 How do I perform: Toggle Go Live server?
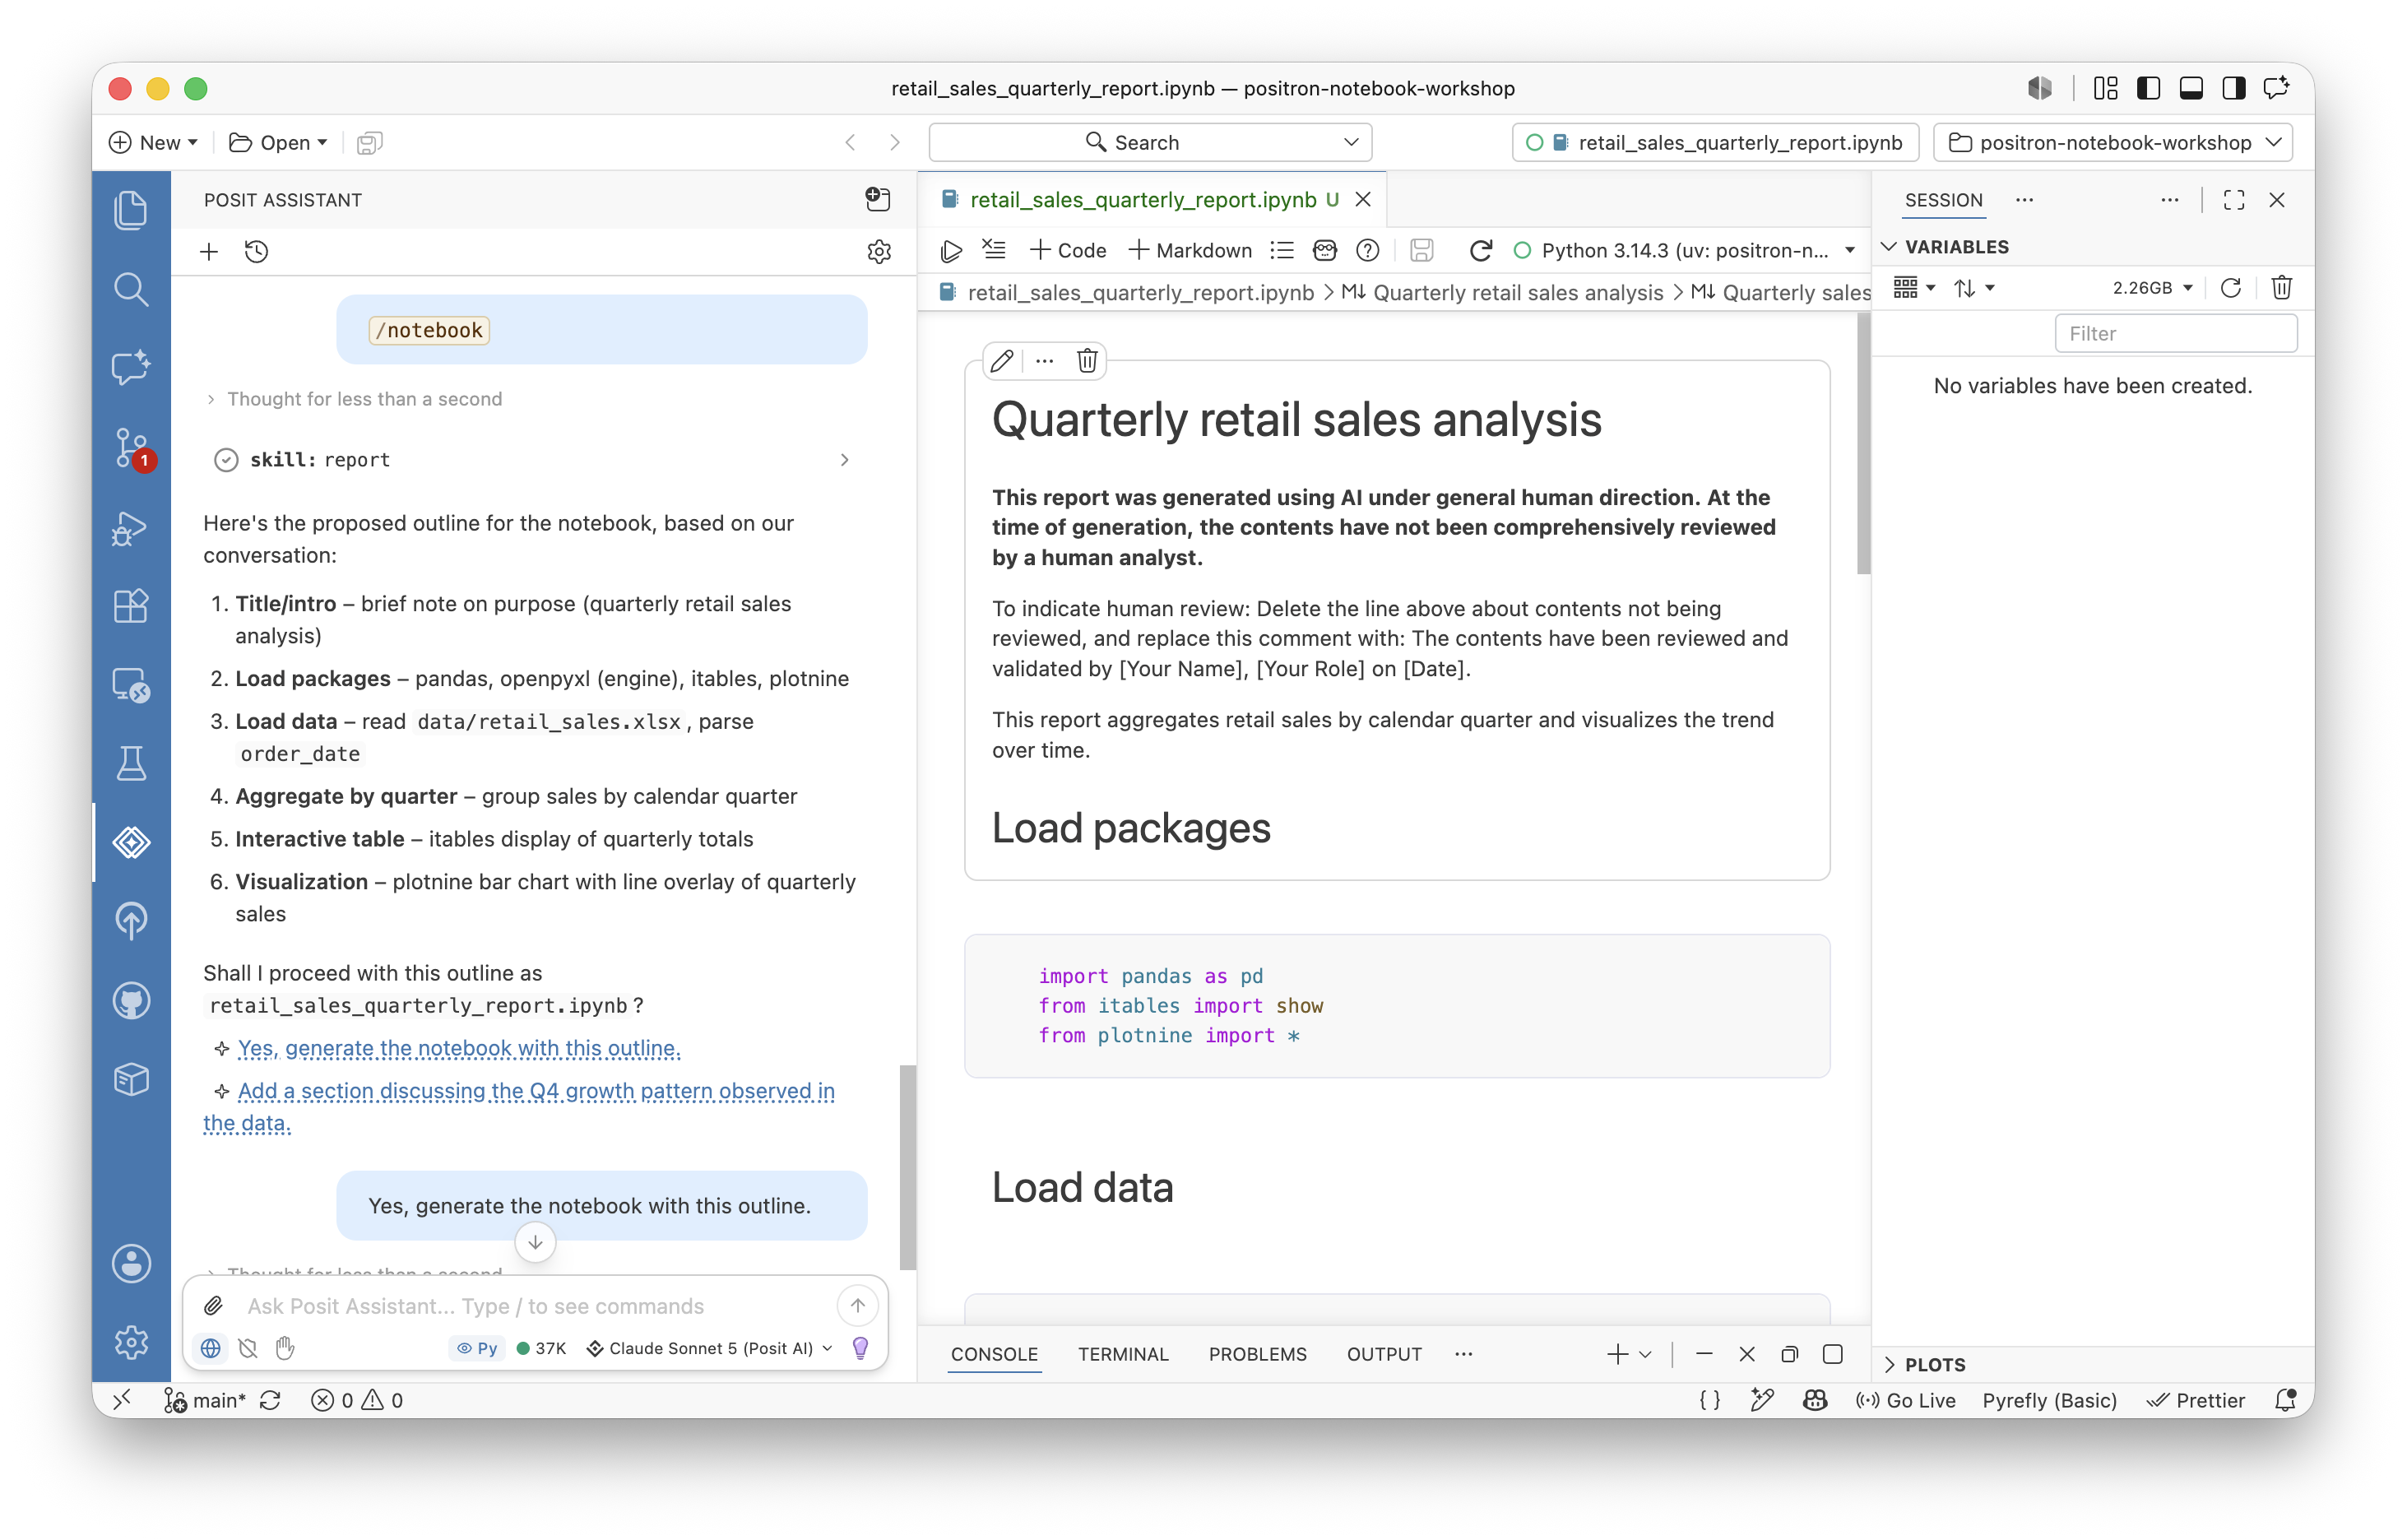[1906, 1400]
